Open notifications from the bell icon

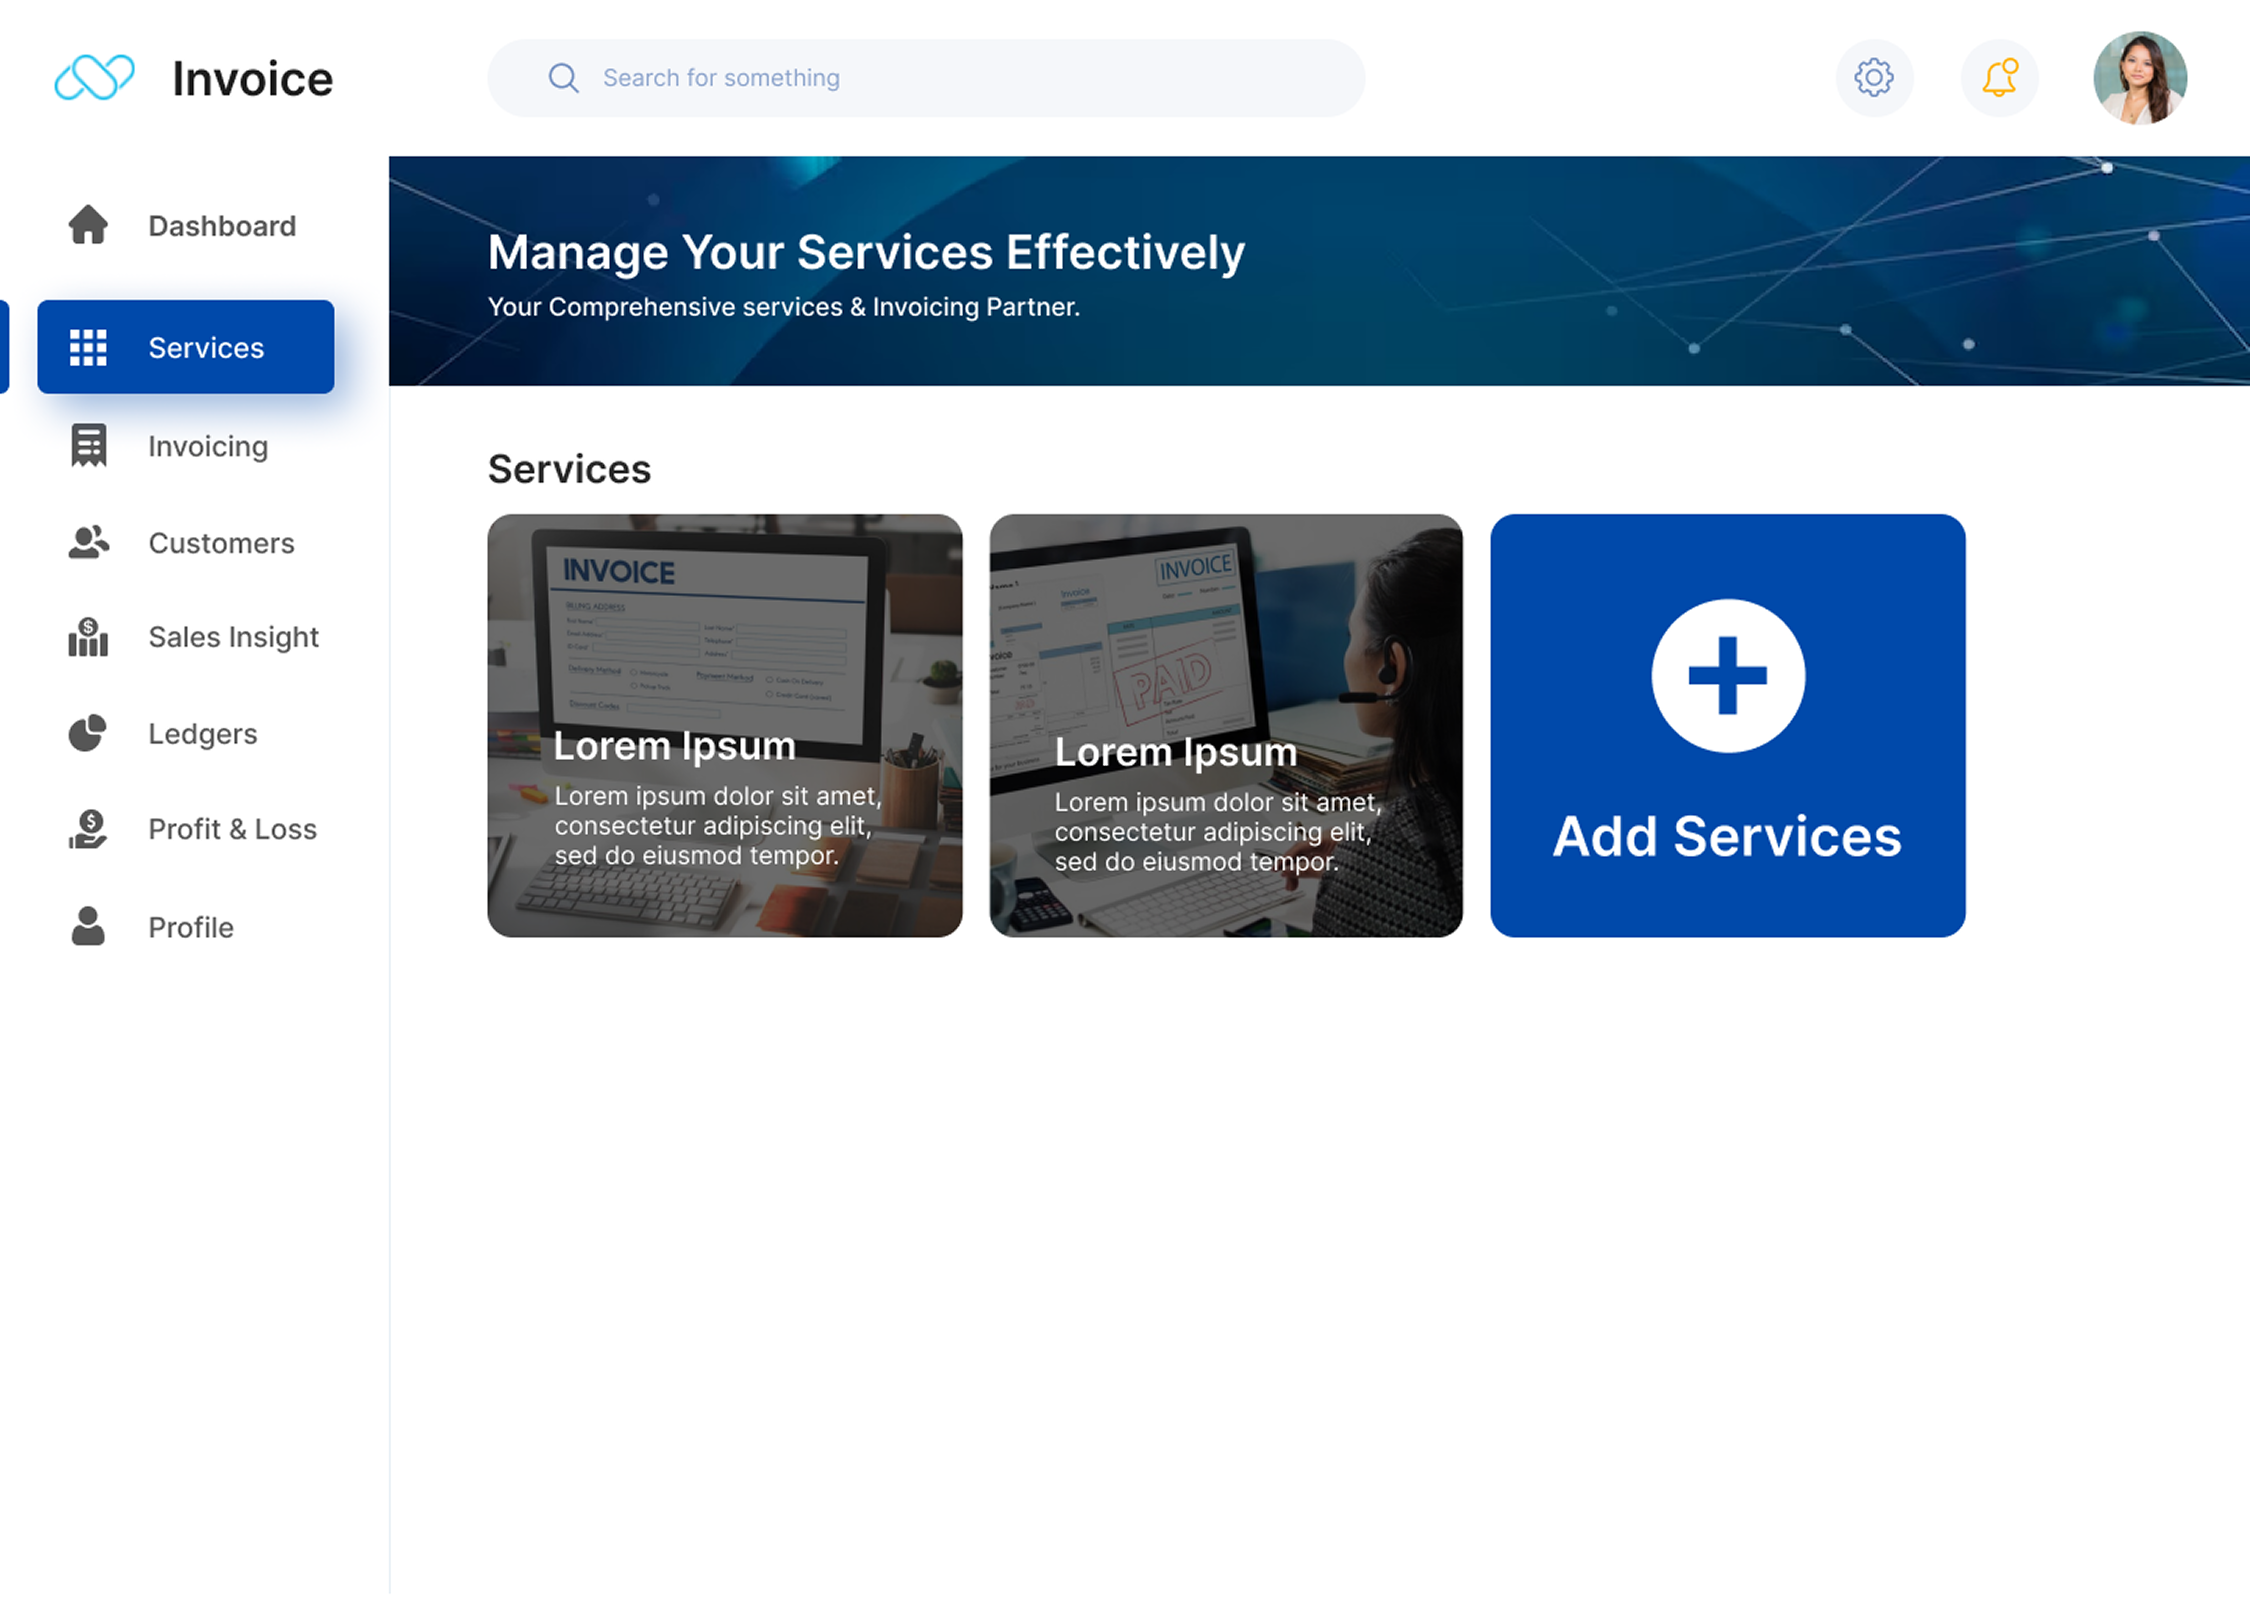(1999, 78)
